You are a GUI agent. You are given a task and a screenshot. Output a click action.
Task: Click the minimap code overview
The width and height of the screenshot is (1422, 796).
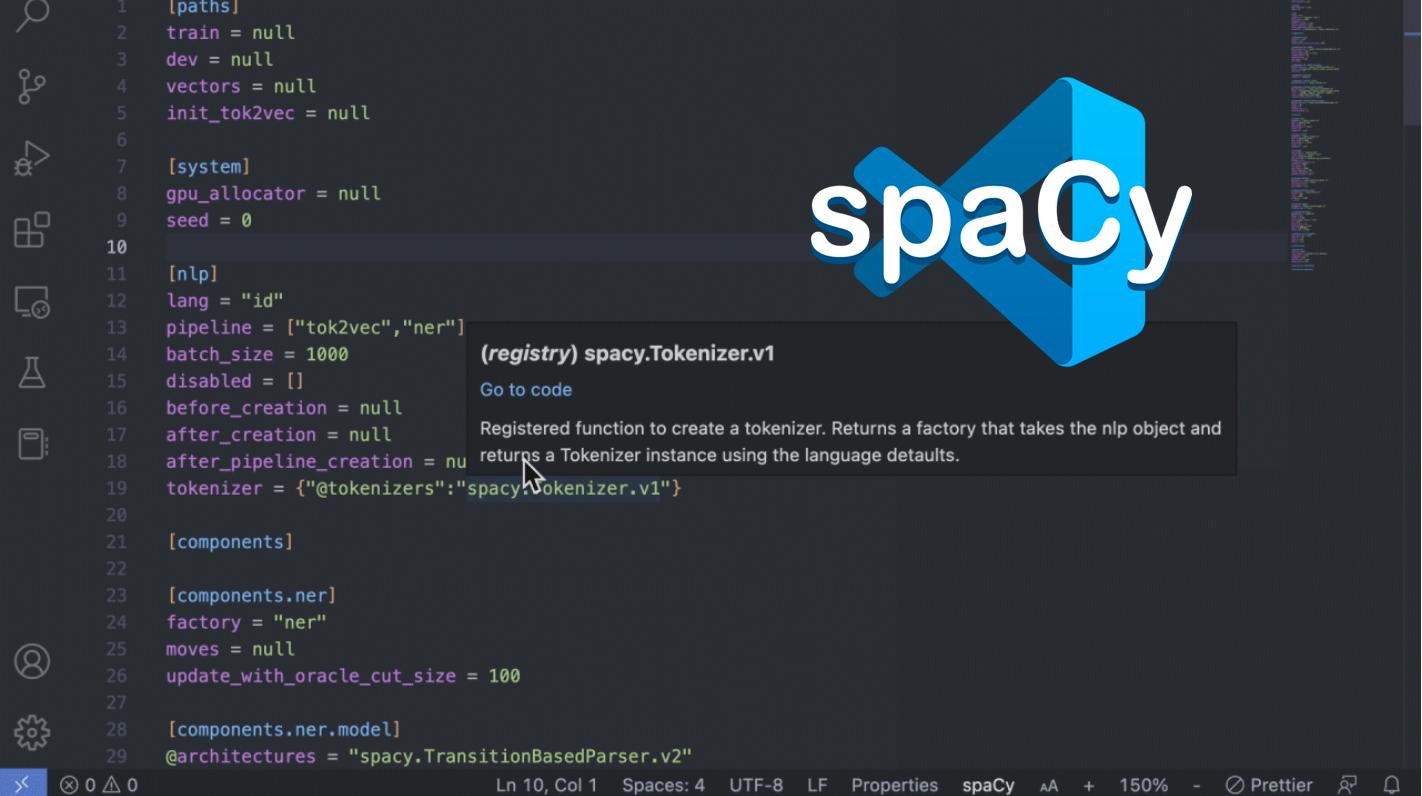[x=1315, y=135]
